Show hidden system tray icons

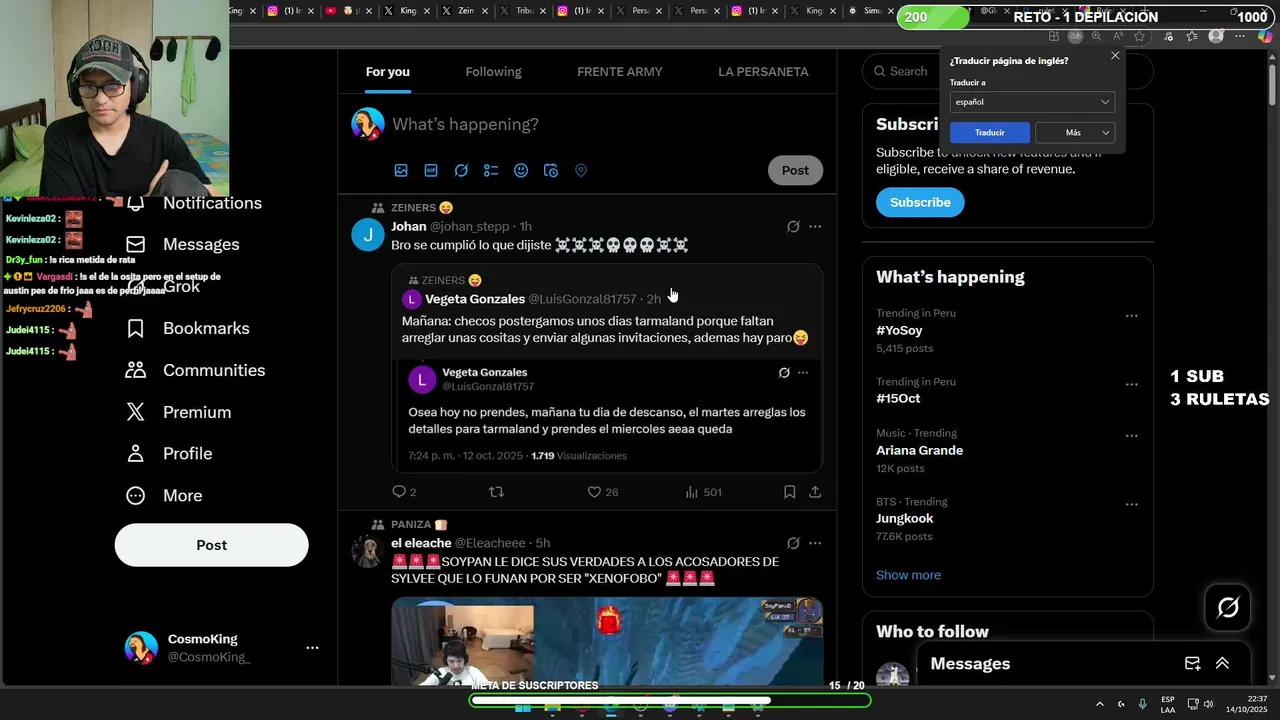1099,704
